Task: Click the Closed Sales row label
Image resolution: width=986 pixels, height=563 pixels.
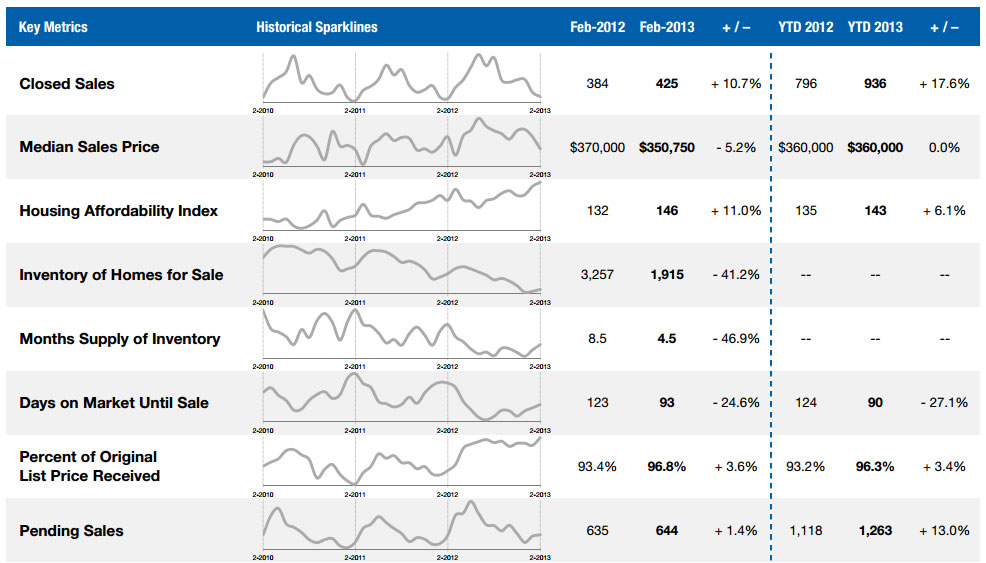Action: point(67,84)
